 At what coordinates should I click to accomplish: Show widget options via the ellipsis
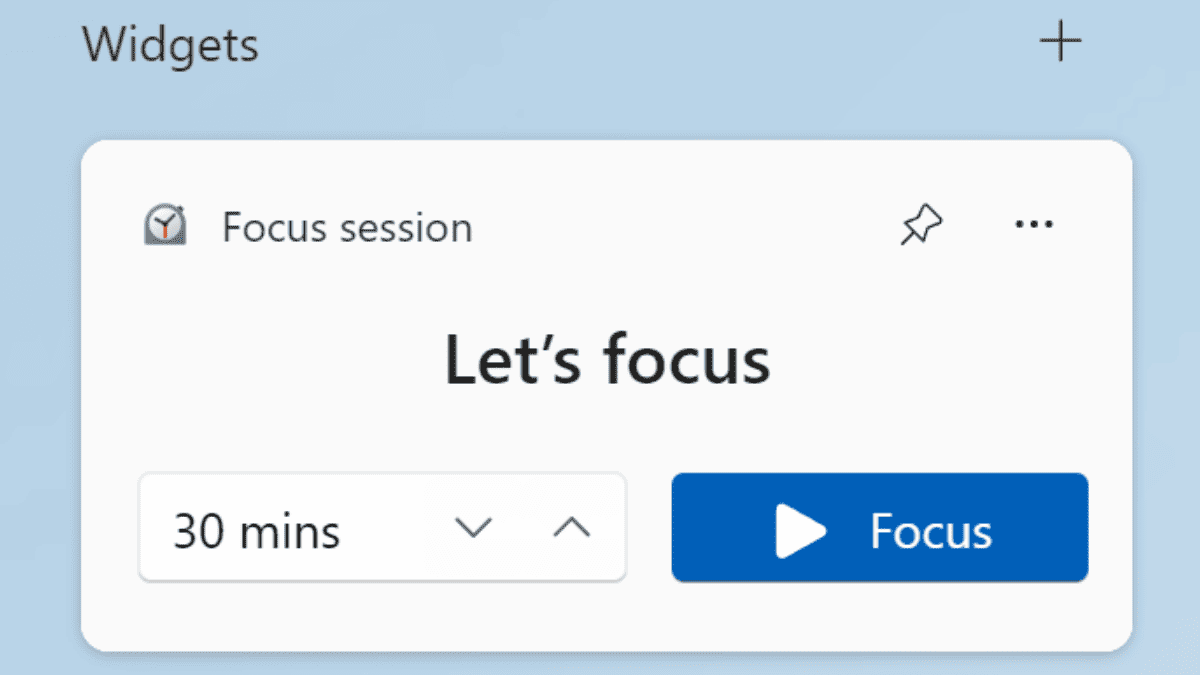1034,225
